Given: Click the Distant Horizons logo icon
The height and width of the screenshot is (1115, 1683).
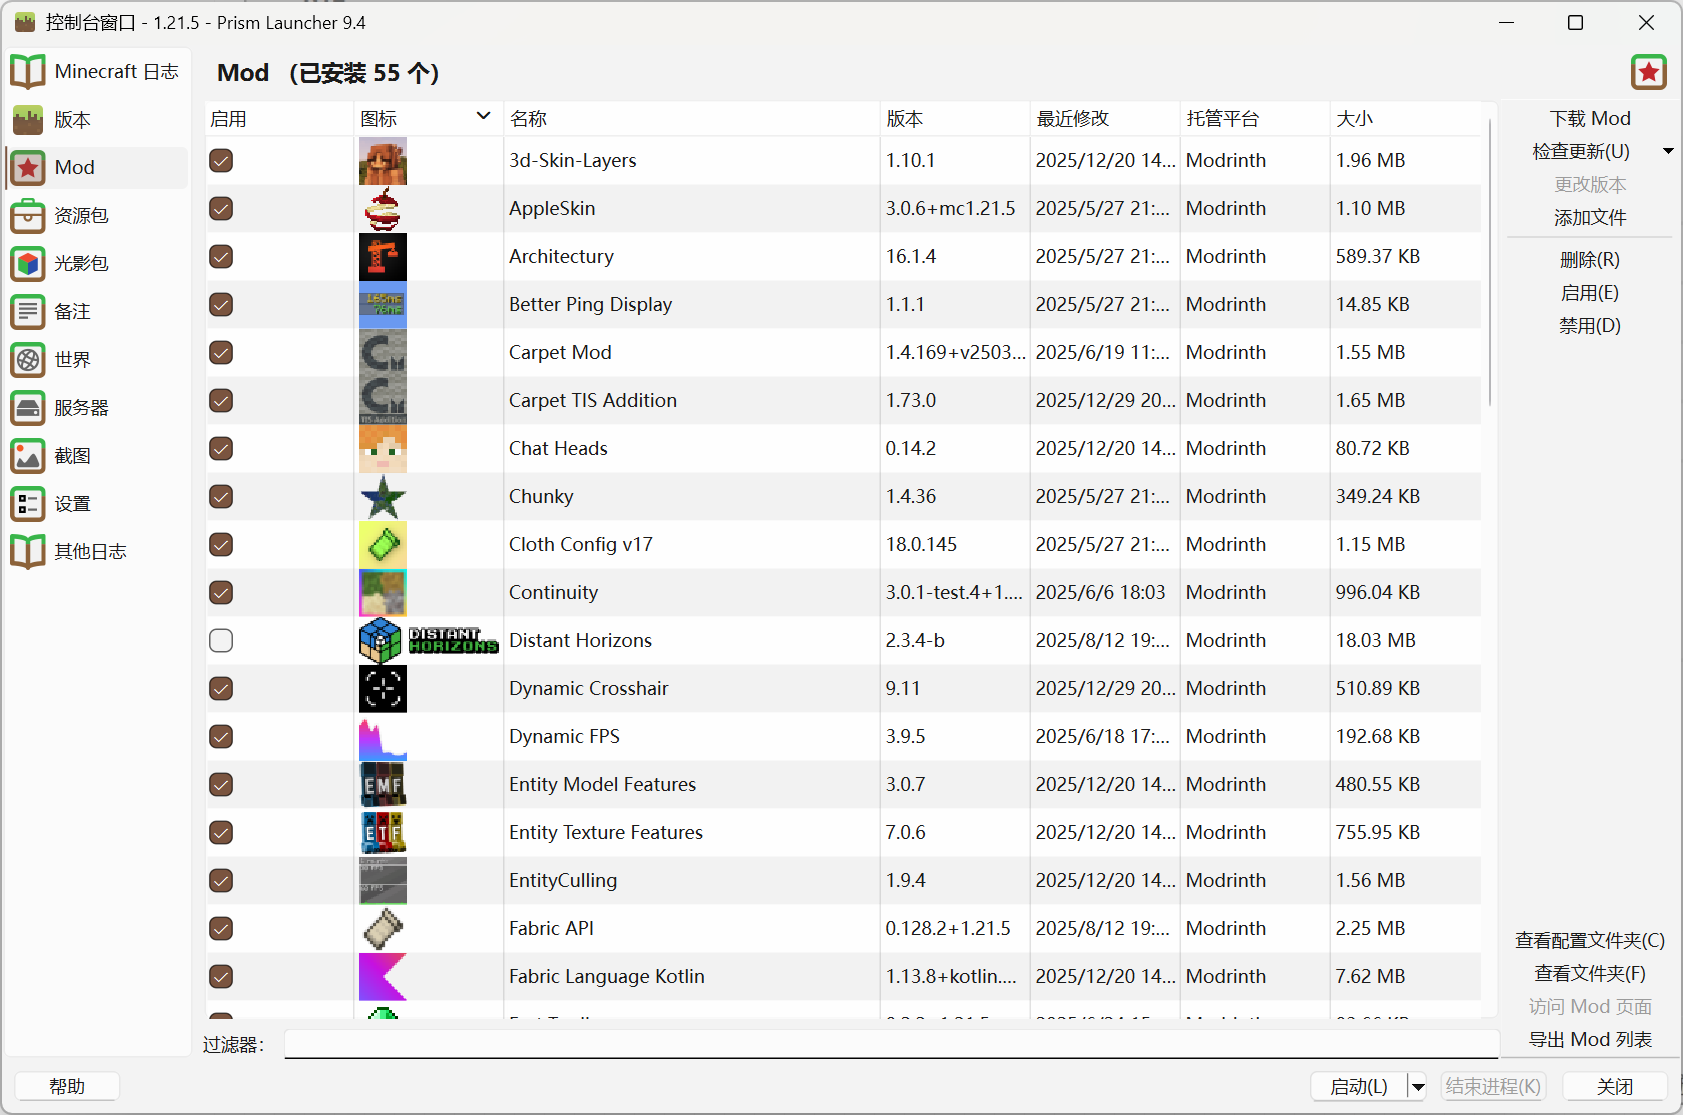Looking at the screenshot, I should tap(429, 641).
